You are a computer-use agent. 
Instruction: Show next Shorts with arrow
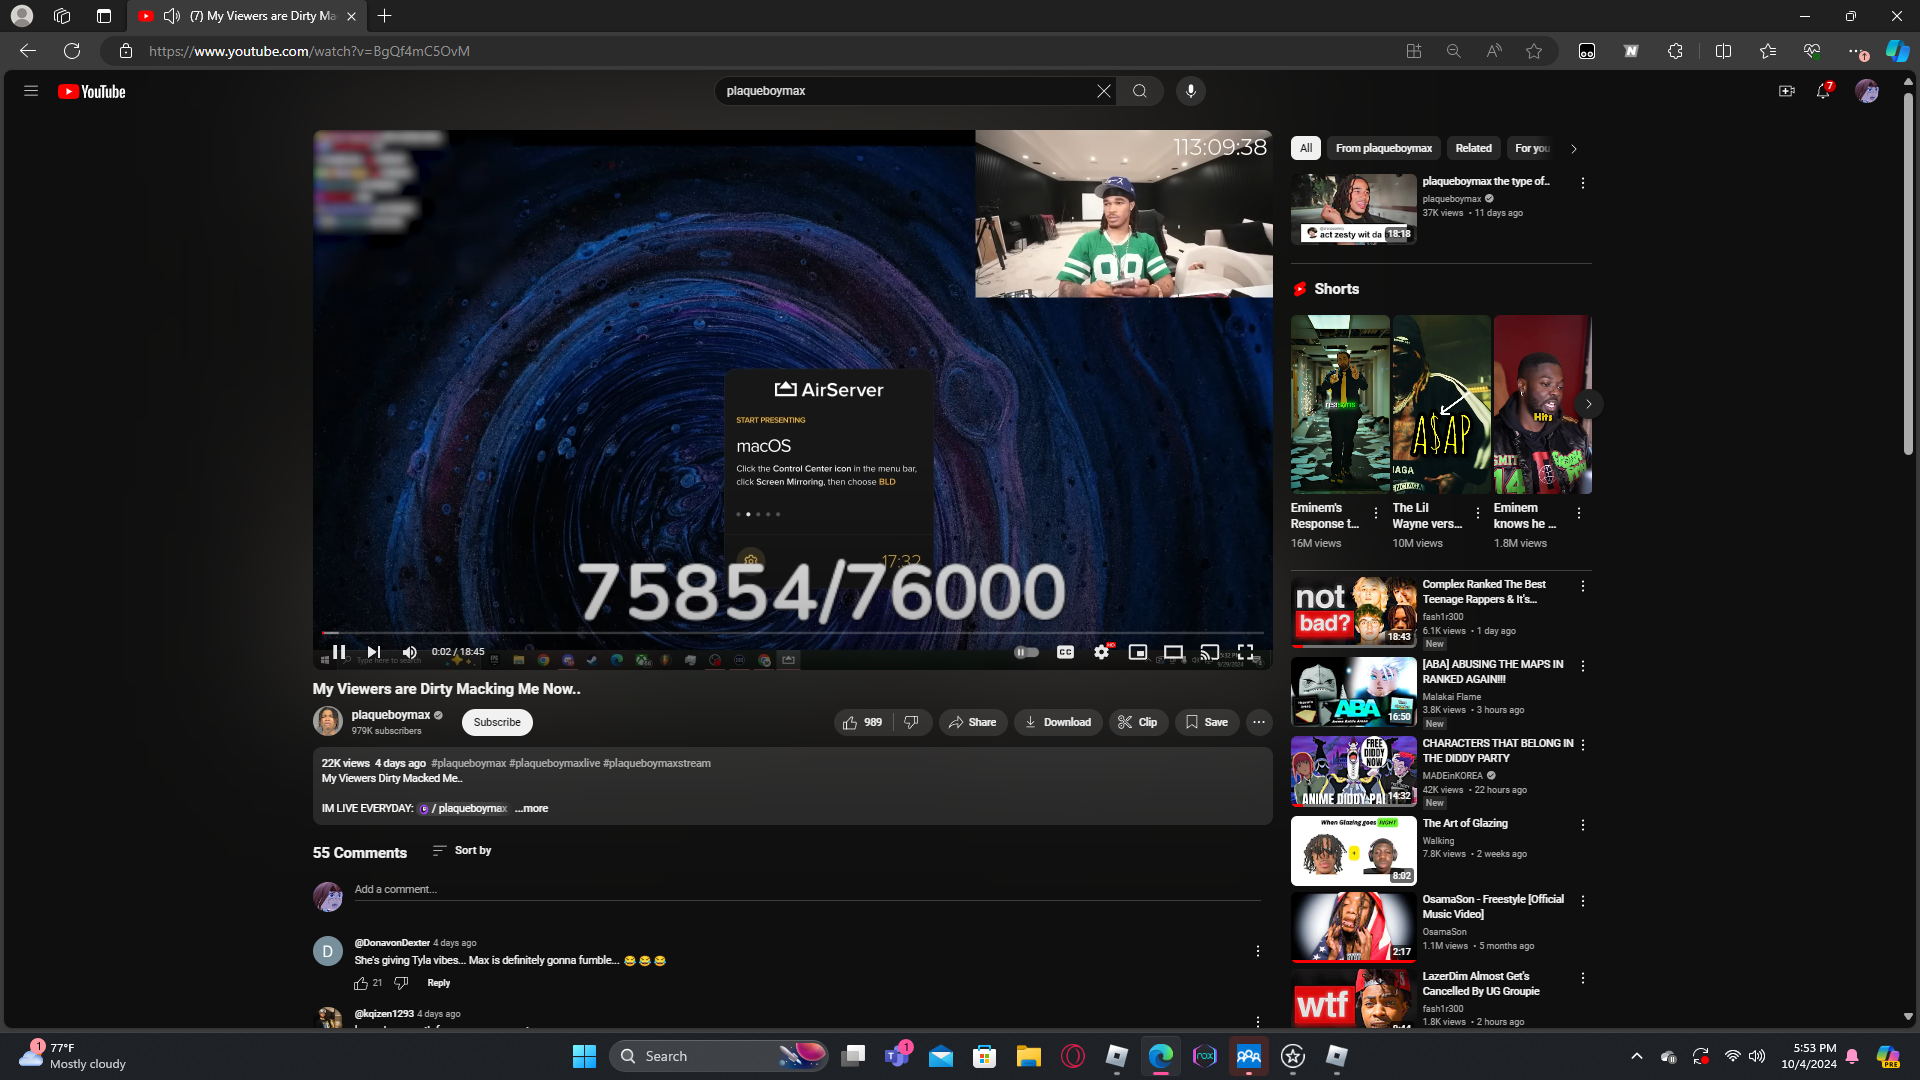pos(1588,404)
